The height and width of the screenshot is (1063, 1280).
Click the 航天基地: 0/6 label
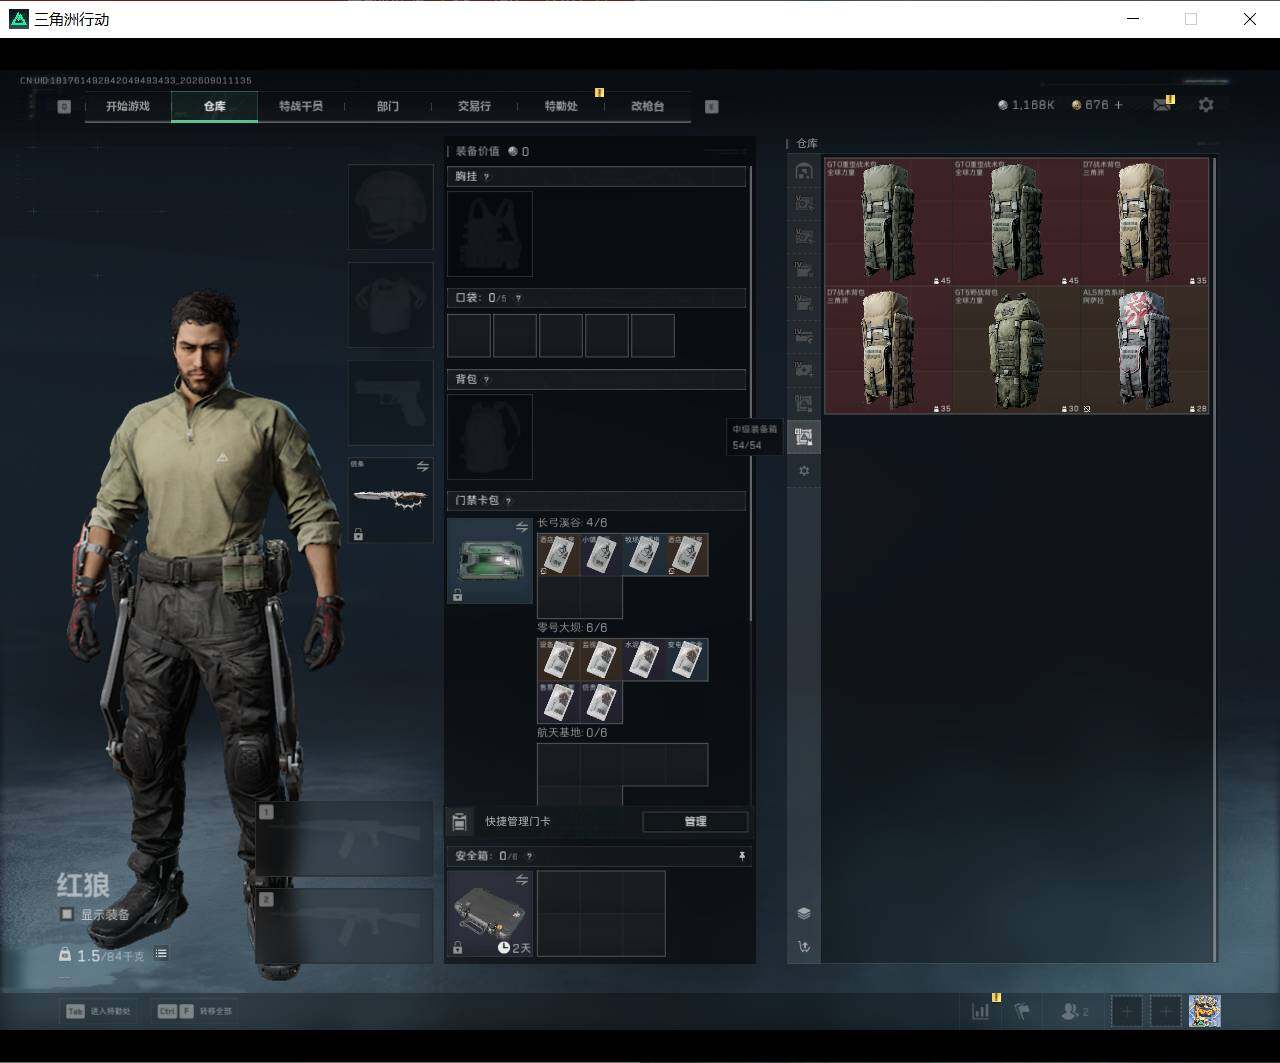(572, 733)
